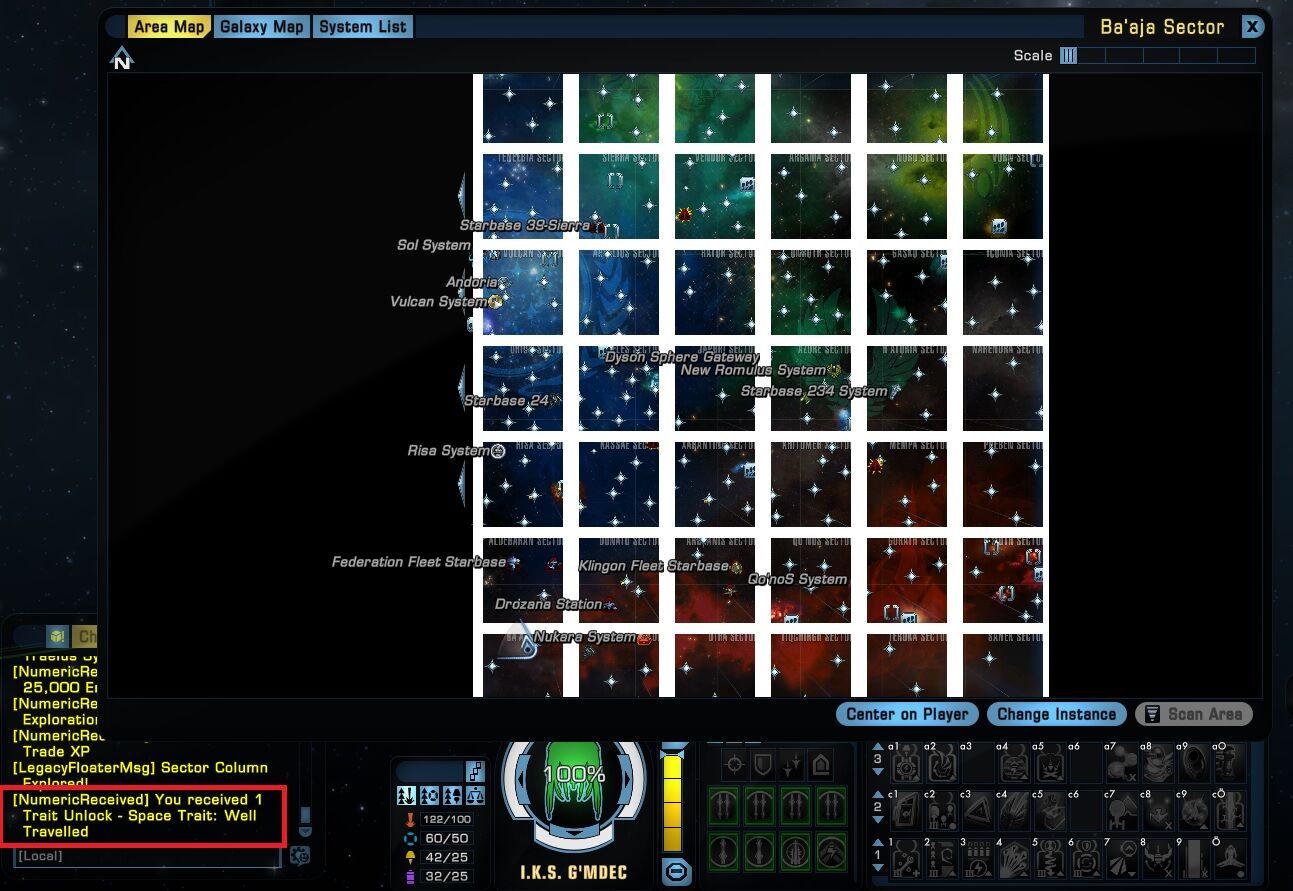Switch to the Galaxy Map tab
Viewport: 1293px width, 891px height.
coord(262,27)
